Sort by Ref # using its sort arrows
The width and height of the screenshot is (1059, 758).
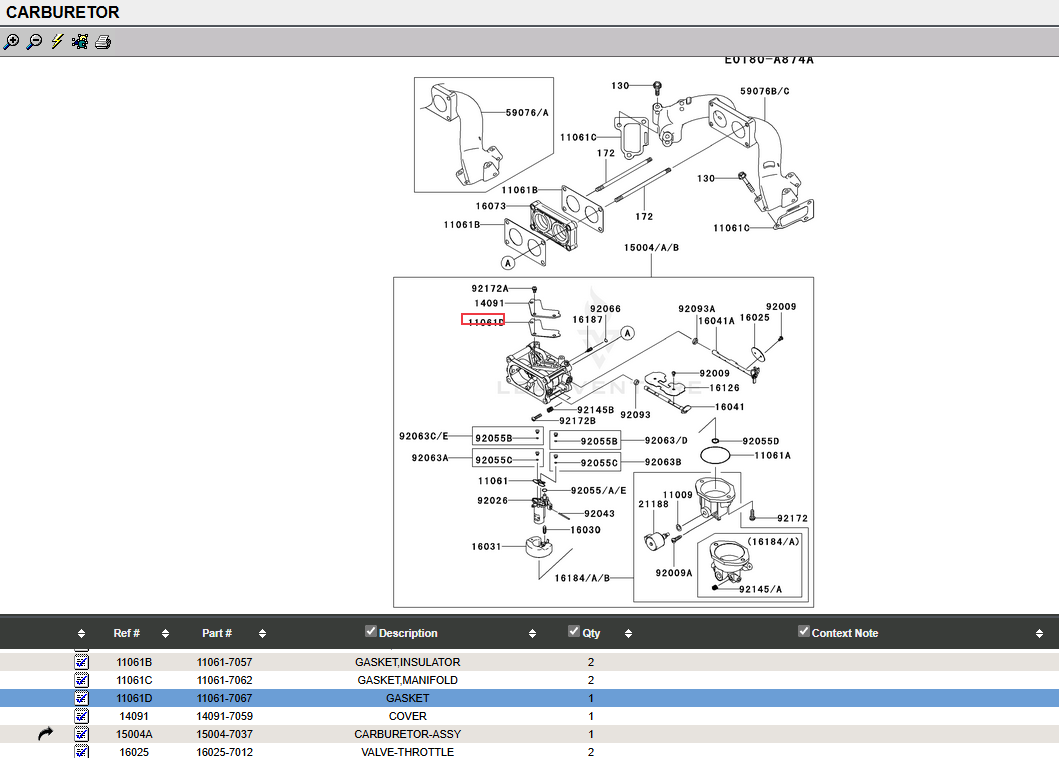point(165,633)
